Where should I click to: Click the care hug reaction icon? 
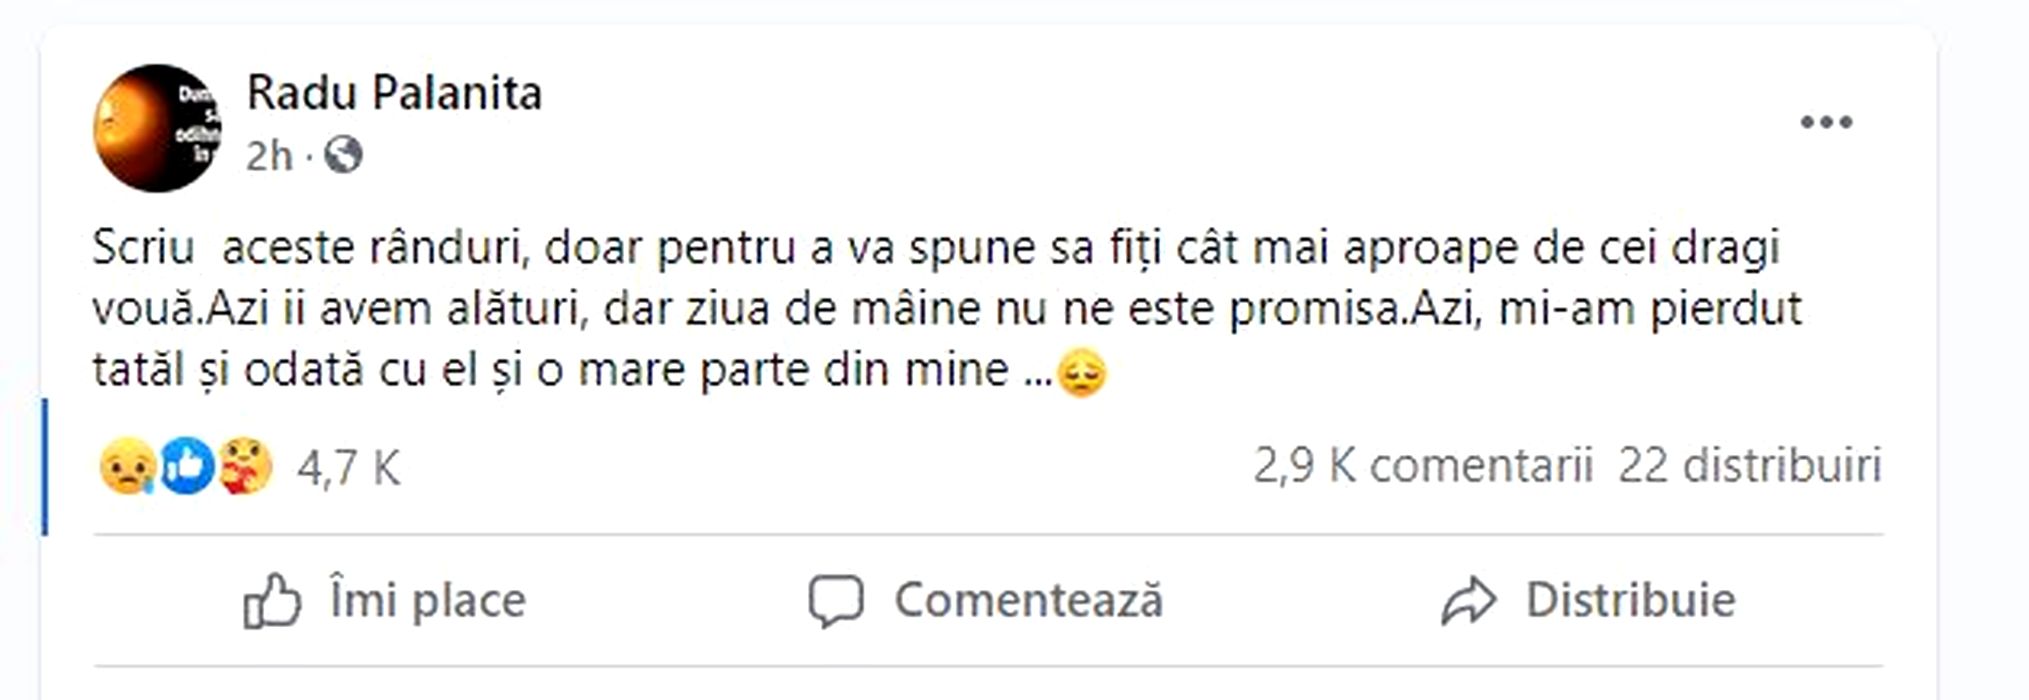click(x=245, y=467)
